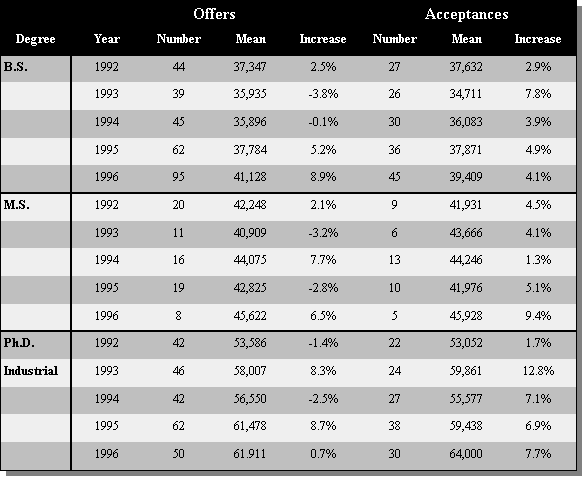Screen dimensions: 583x477
Task: Click B.S. 1996 offers mean 41,128
Action: [x=250, y=177]
